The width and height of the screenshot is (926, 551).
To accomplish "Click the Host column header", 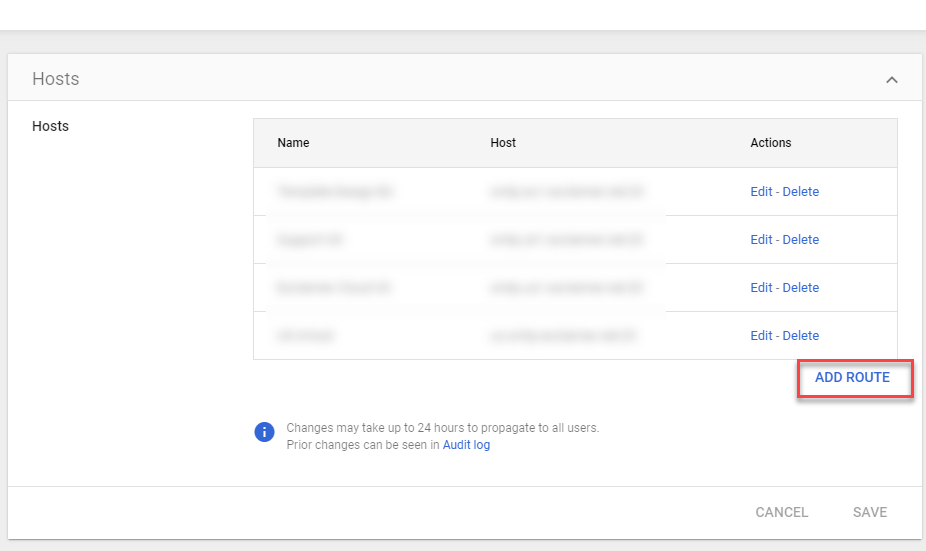I will coord(503,143).
